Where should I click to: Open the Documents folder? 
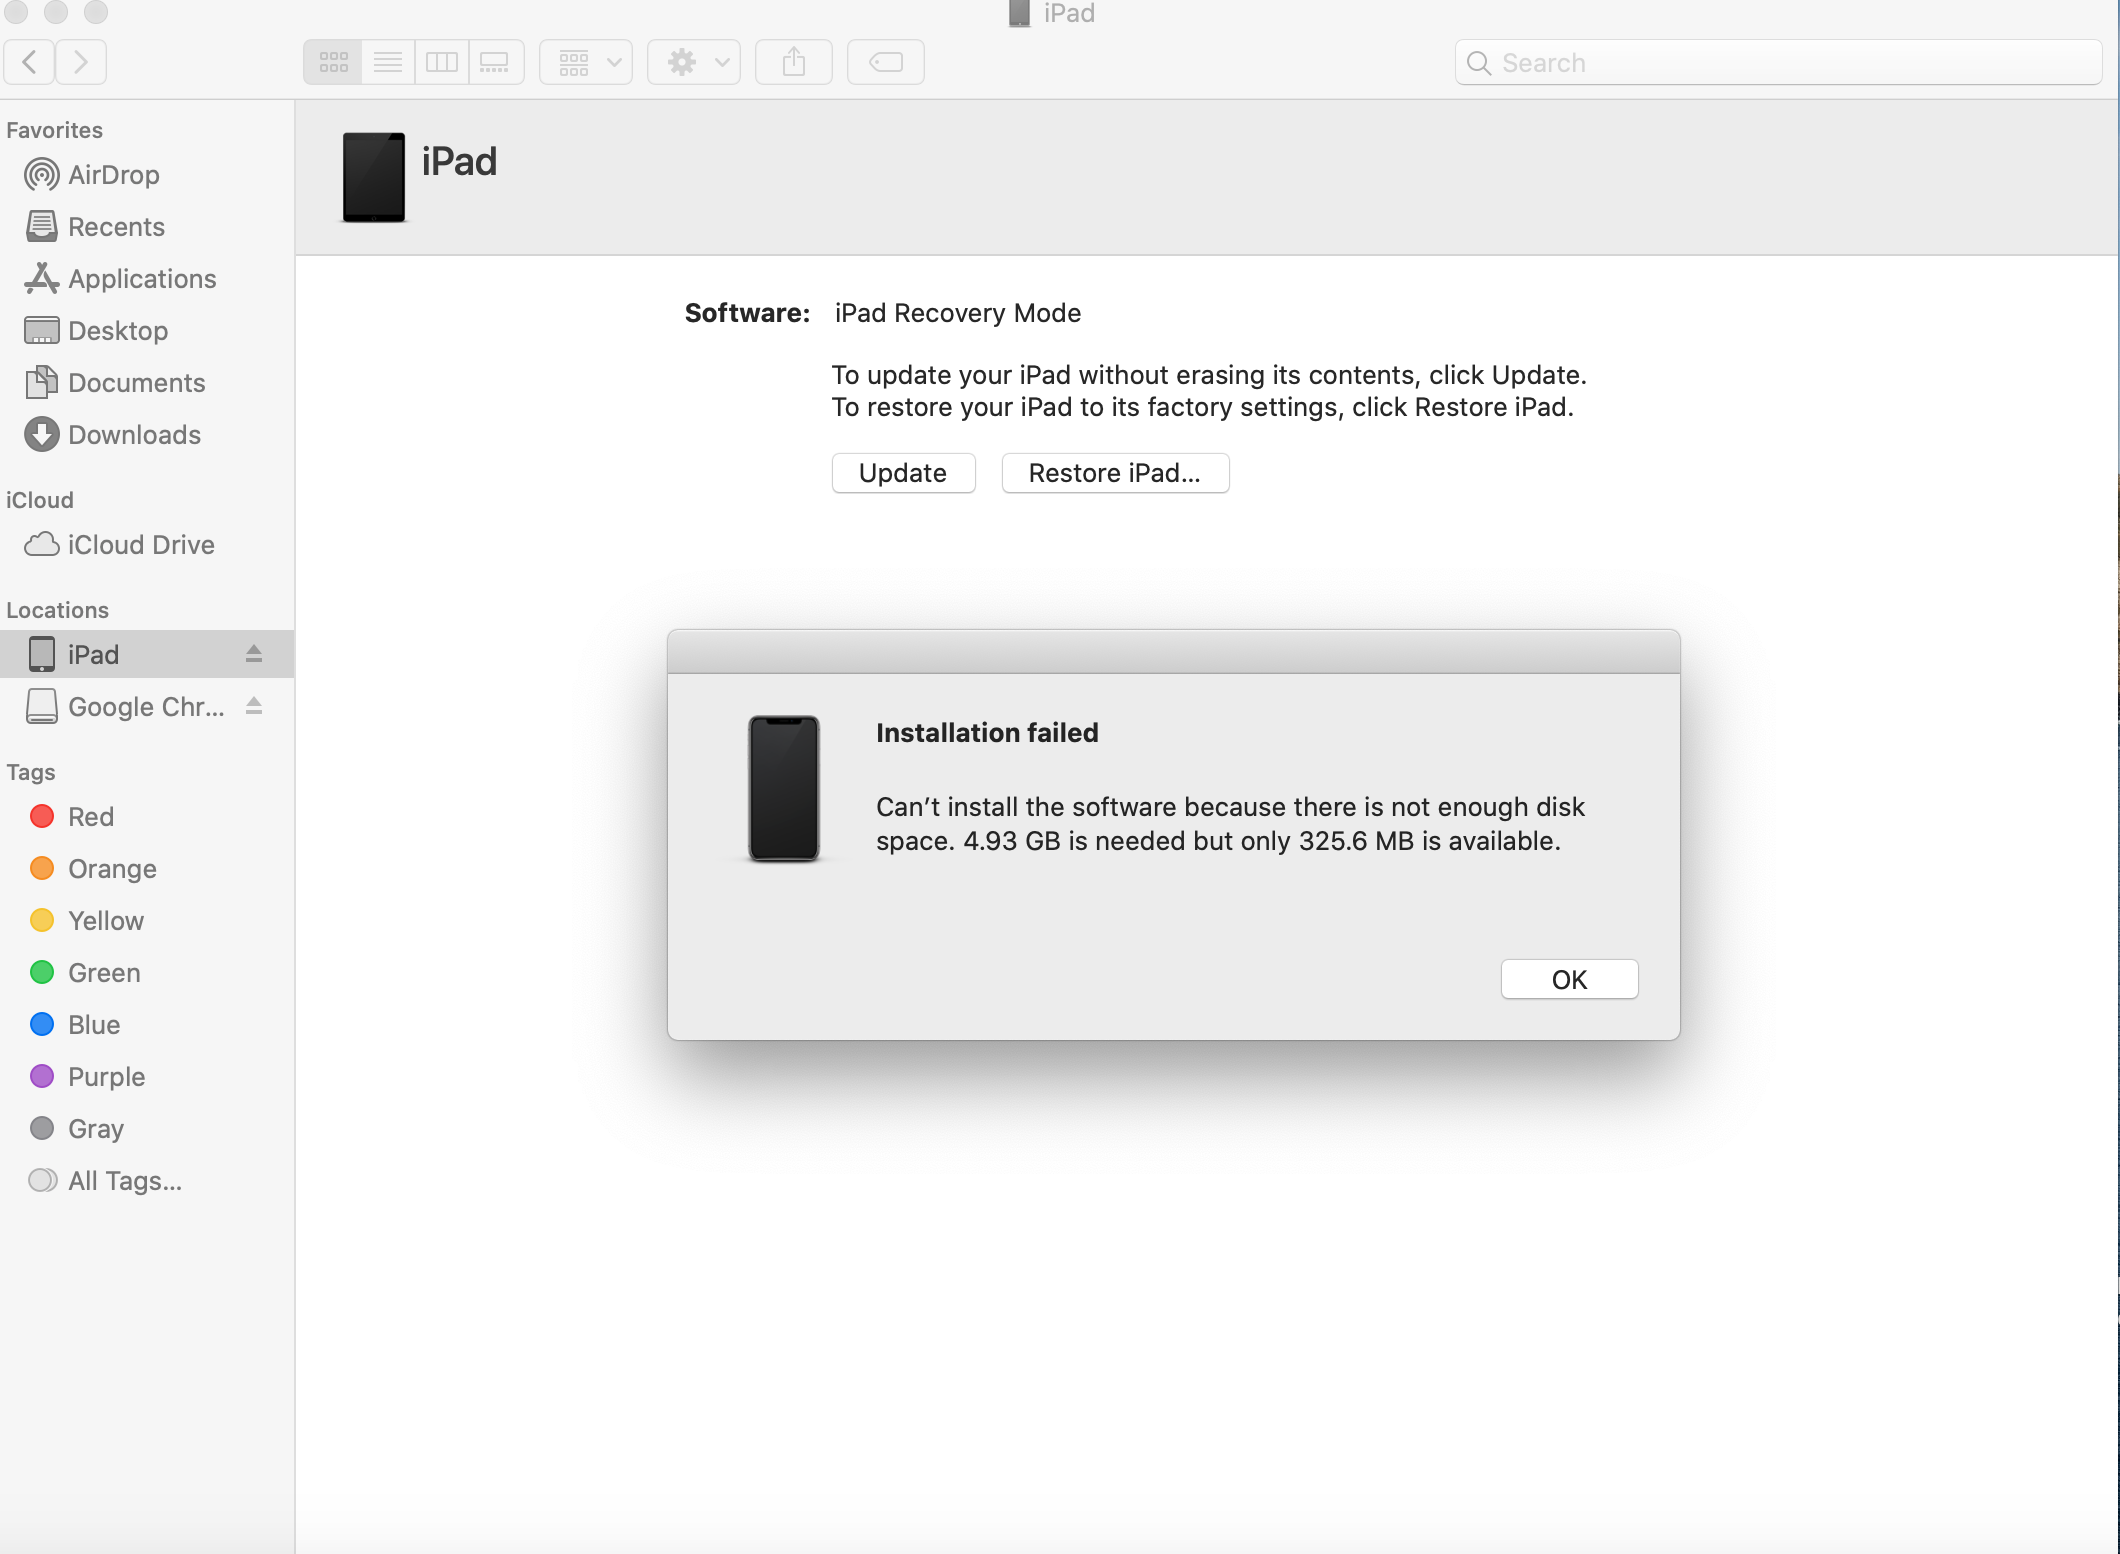[x=136, y=383]
